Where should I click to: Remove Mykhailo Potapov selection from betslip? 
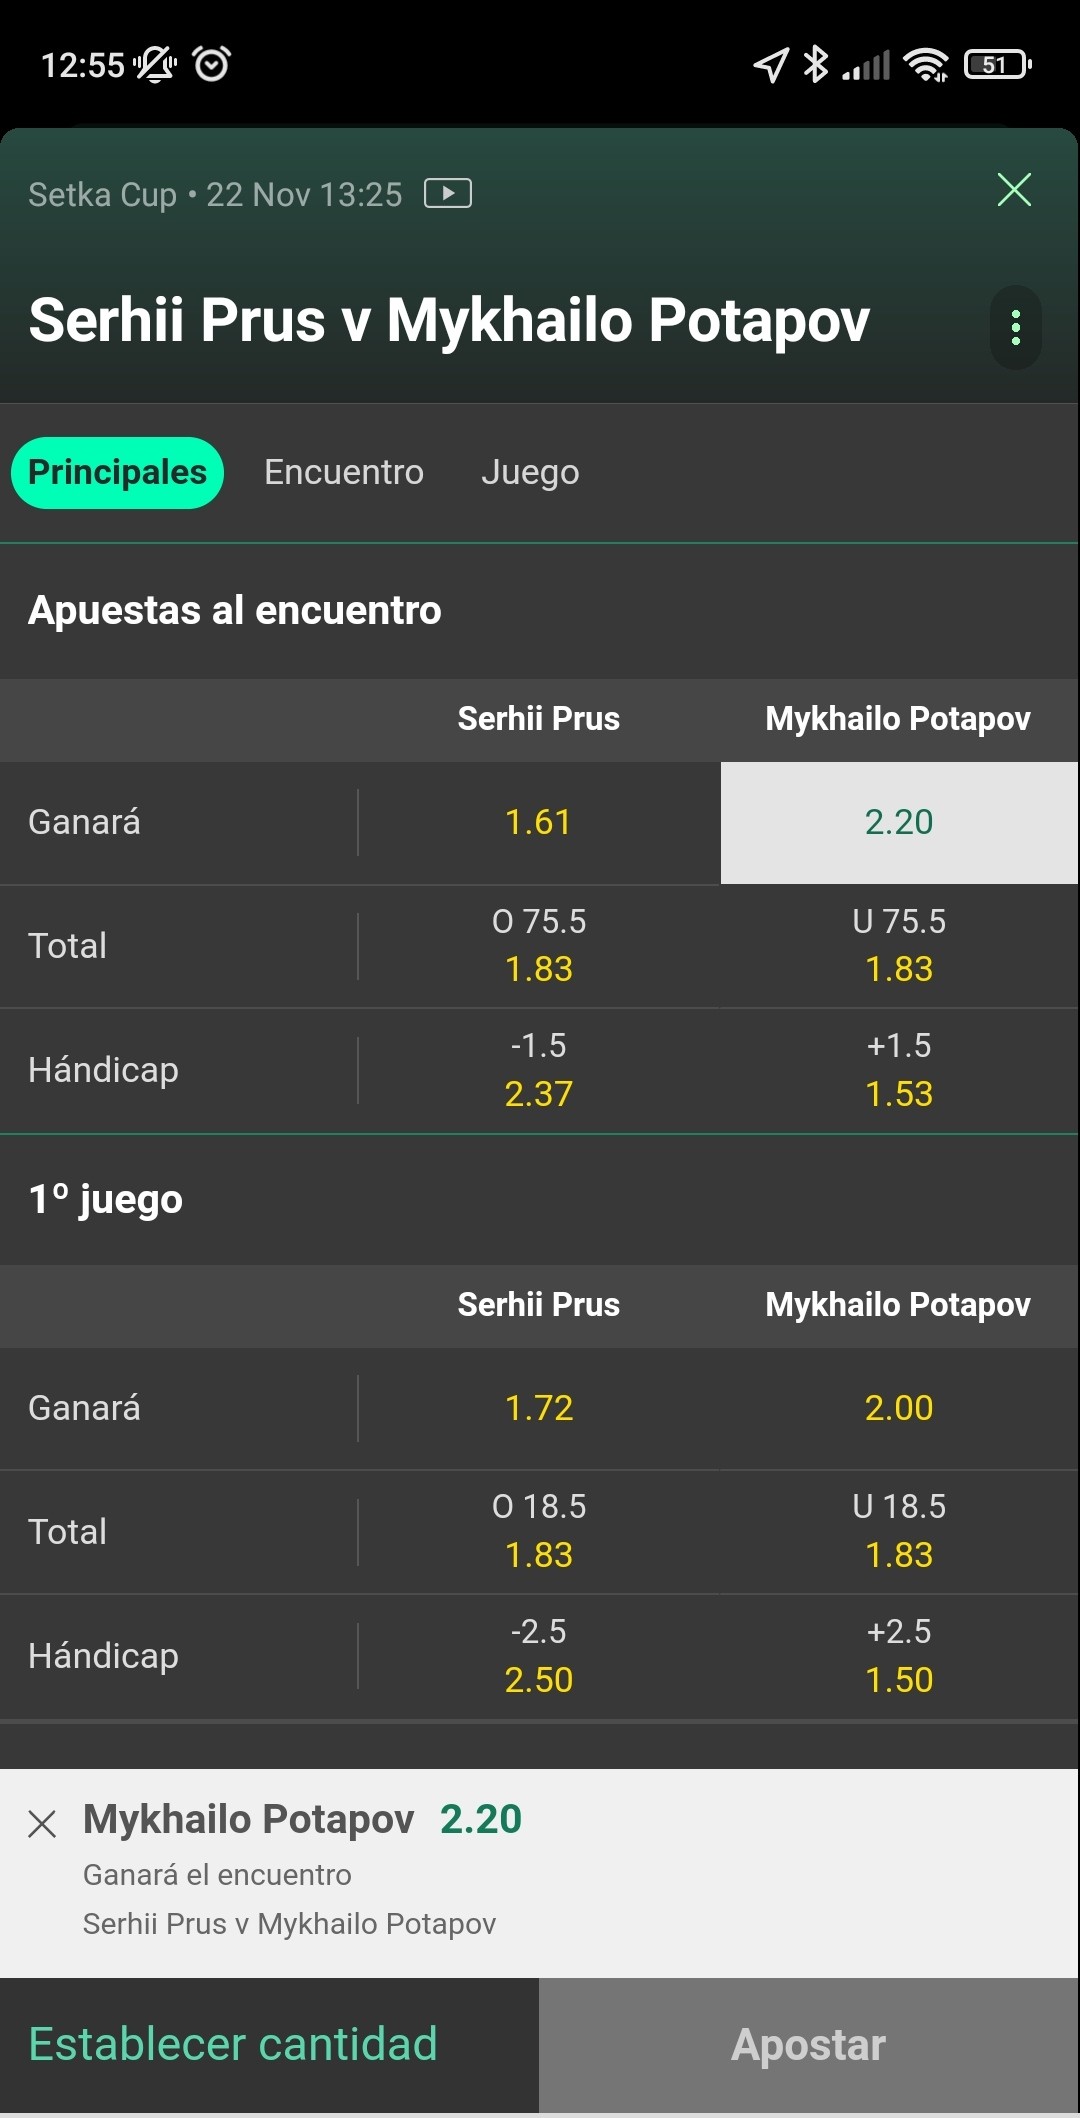42,1824
